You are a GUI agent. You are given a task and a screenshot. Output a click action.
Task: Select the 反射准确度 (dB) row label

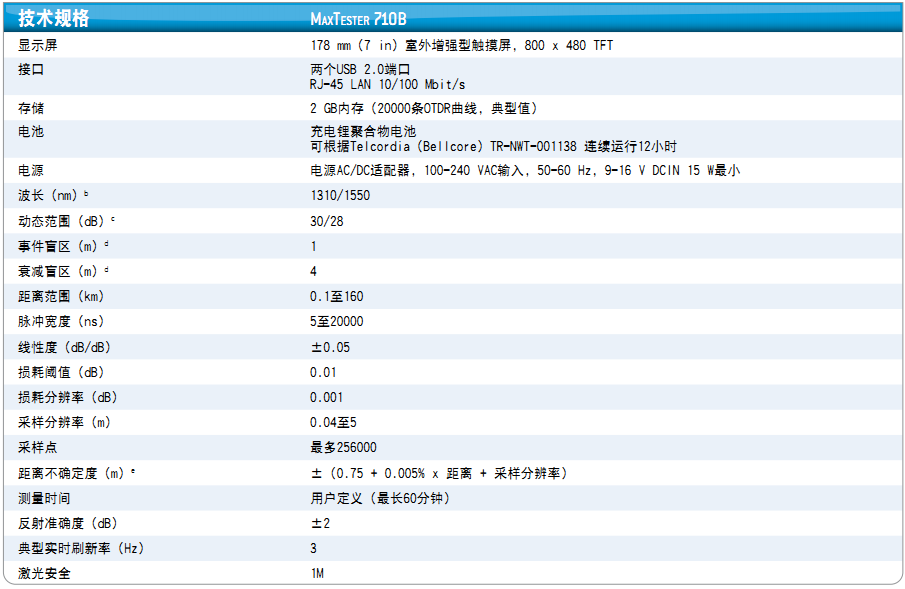68,523
